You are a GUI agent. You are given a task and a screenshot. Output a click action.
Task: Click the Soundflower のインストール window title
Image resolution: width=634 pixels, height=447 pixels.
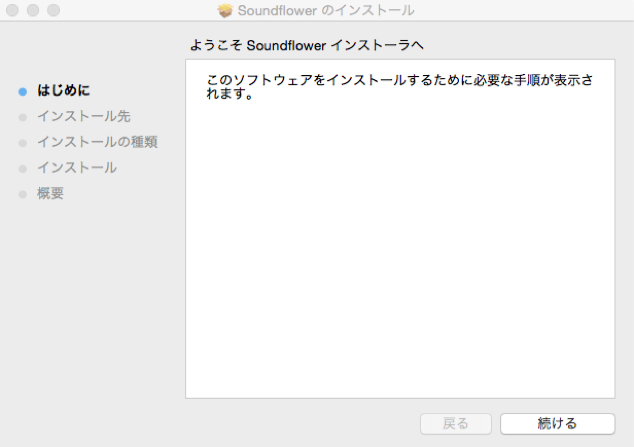pos(326,10)
